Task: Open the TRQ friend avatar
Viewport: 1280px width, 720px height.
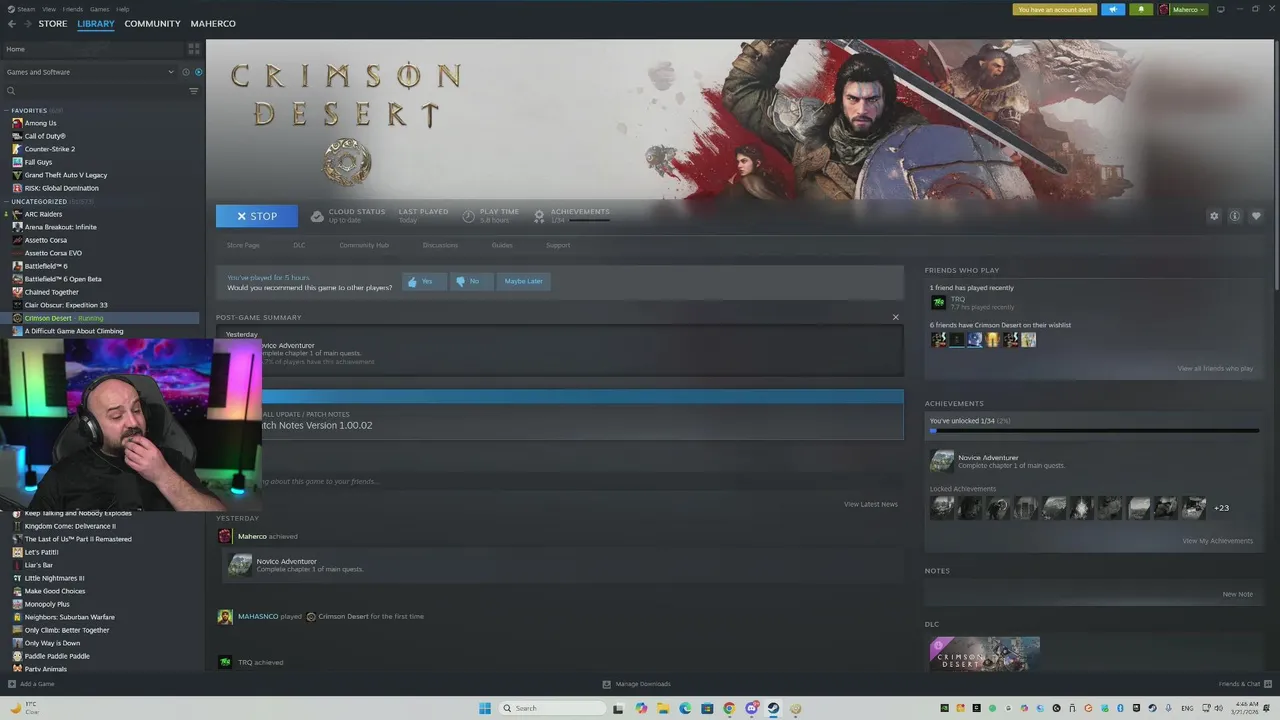Action: tap(938, 302)
